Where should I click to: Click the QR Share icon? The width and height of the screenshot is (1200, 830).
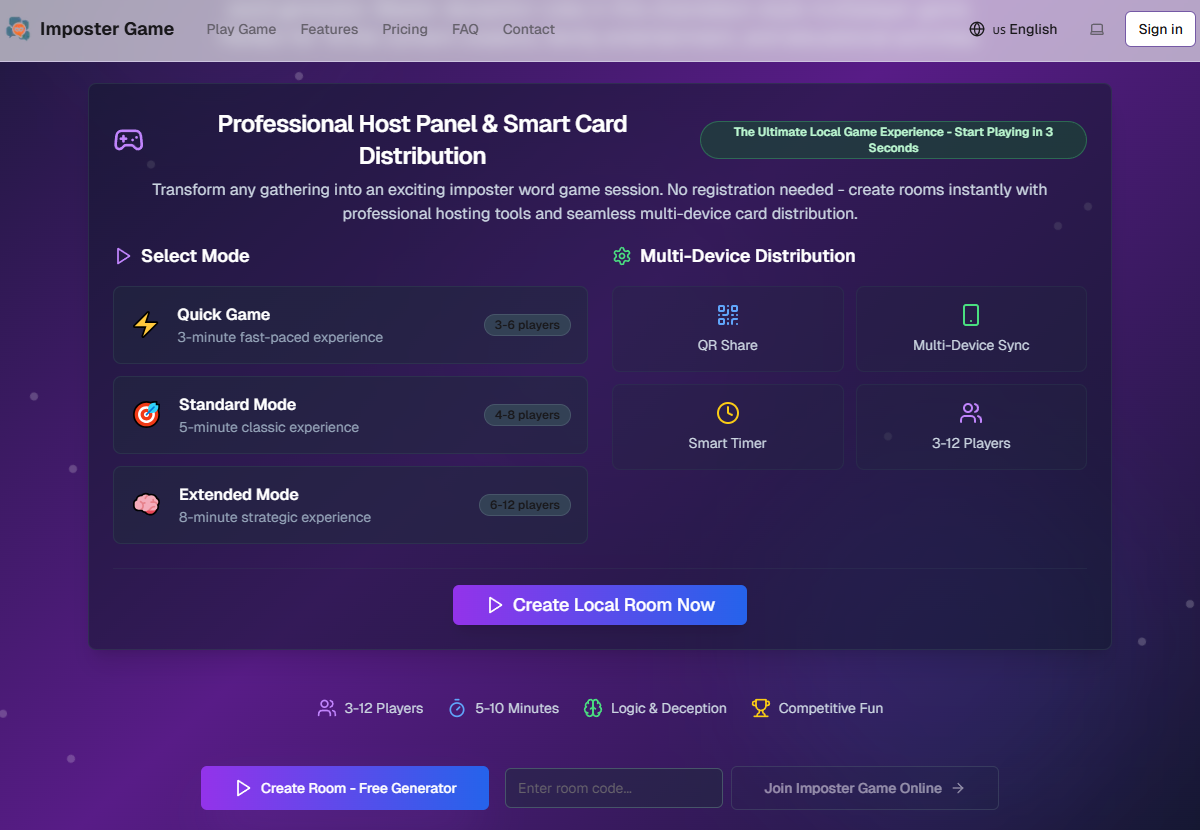tap(728, 316)
